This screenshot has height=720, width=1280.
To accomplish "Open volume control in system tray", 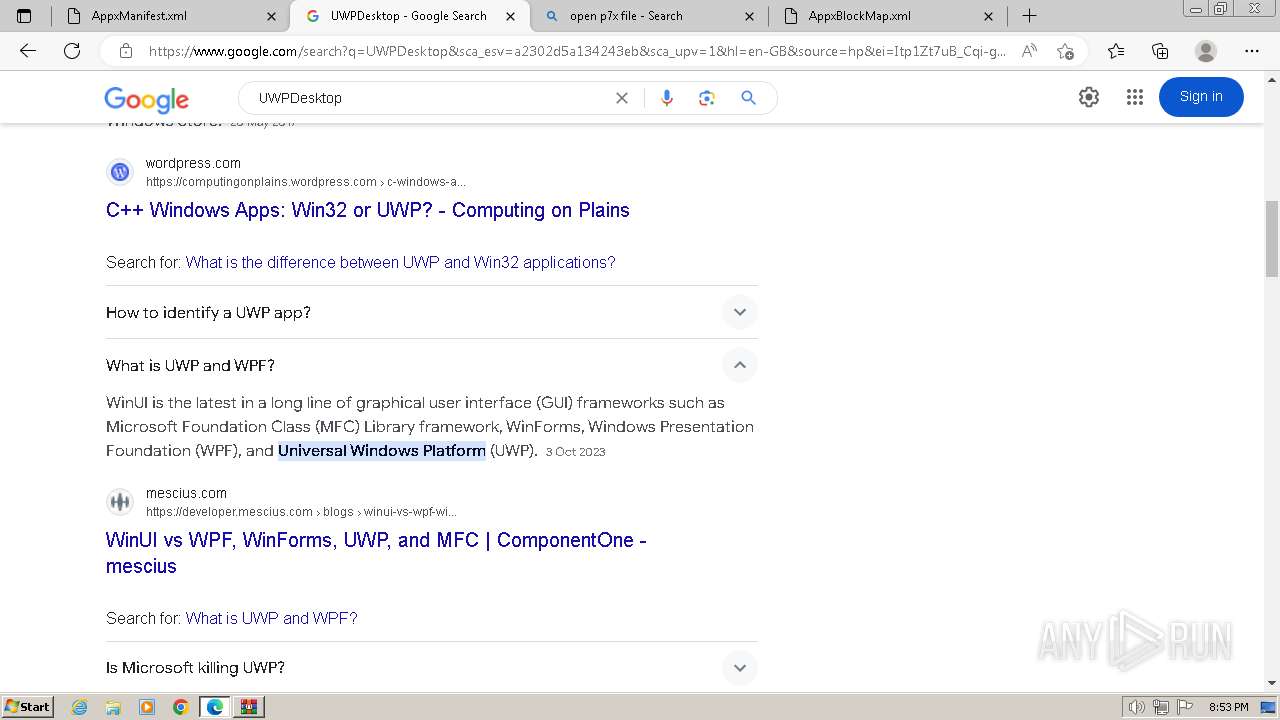I will pyautogui.click(x=1137, y=707).
